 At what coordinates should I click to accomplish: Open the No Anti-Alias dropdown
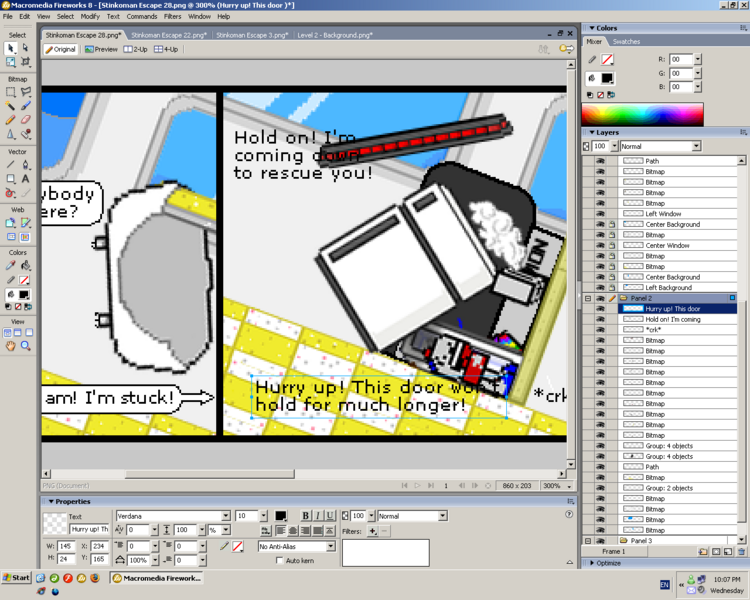[330, 547]
